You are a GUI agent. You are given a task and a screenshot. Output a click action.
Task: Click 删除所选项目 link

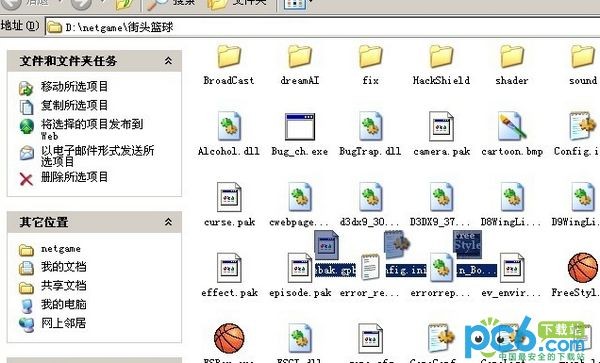coord(74,177)
